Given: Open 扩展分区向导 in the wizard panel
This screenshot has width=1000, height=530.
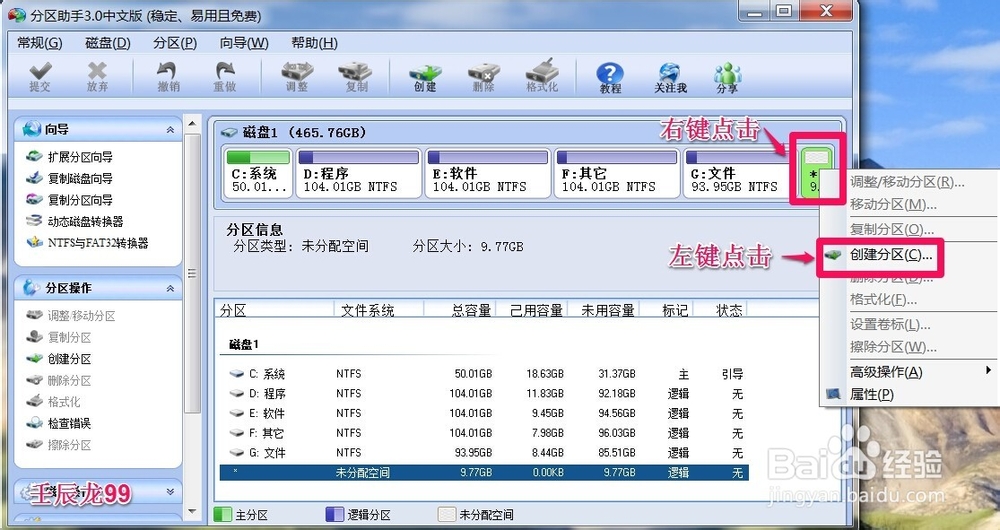Looking at the screenshot, I should 70,157.
